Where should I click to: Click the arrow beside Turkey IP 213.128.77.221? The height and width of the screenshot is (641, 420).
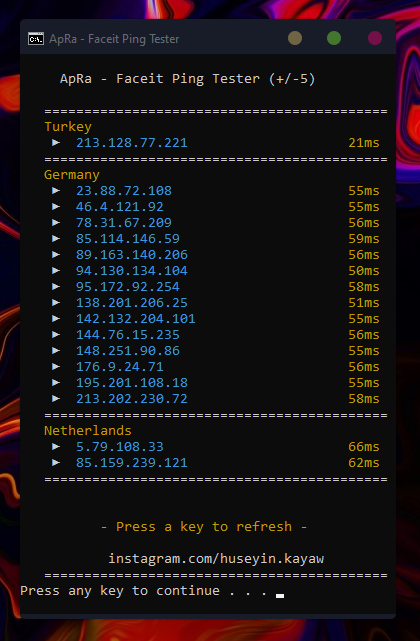tap(56, 142)
